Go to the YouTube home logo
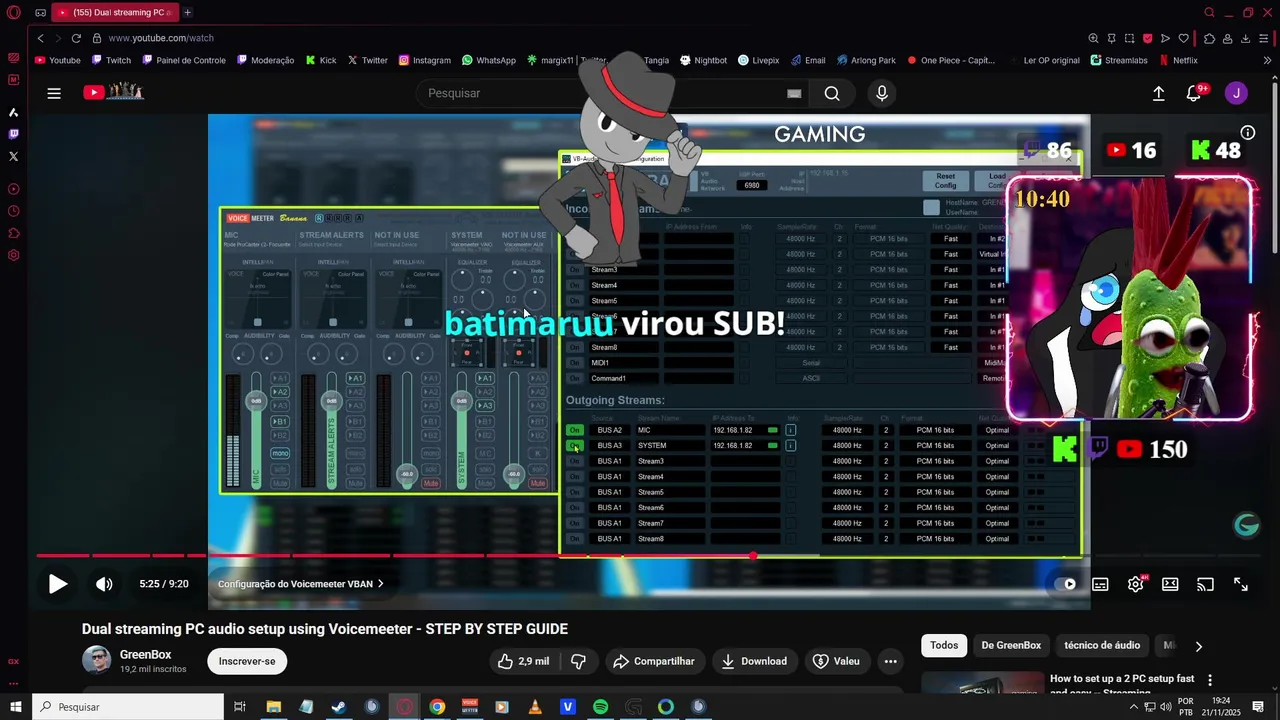Viewport: 1280px width, 720px height. point(113,92)
